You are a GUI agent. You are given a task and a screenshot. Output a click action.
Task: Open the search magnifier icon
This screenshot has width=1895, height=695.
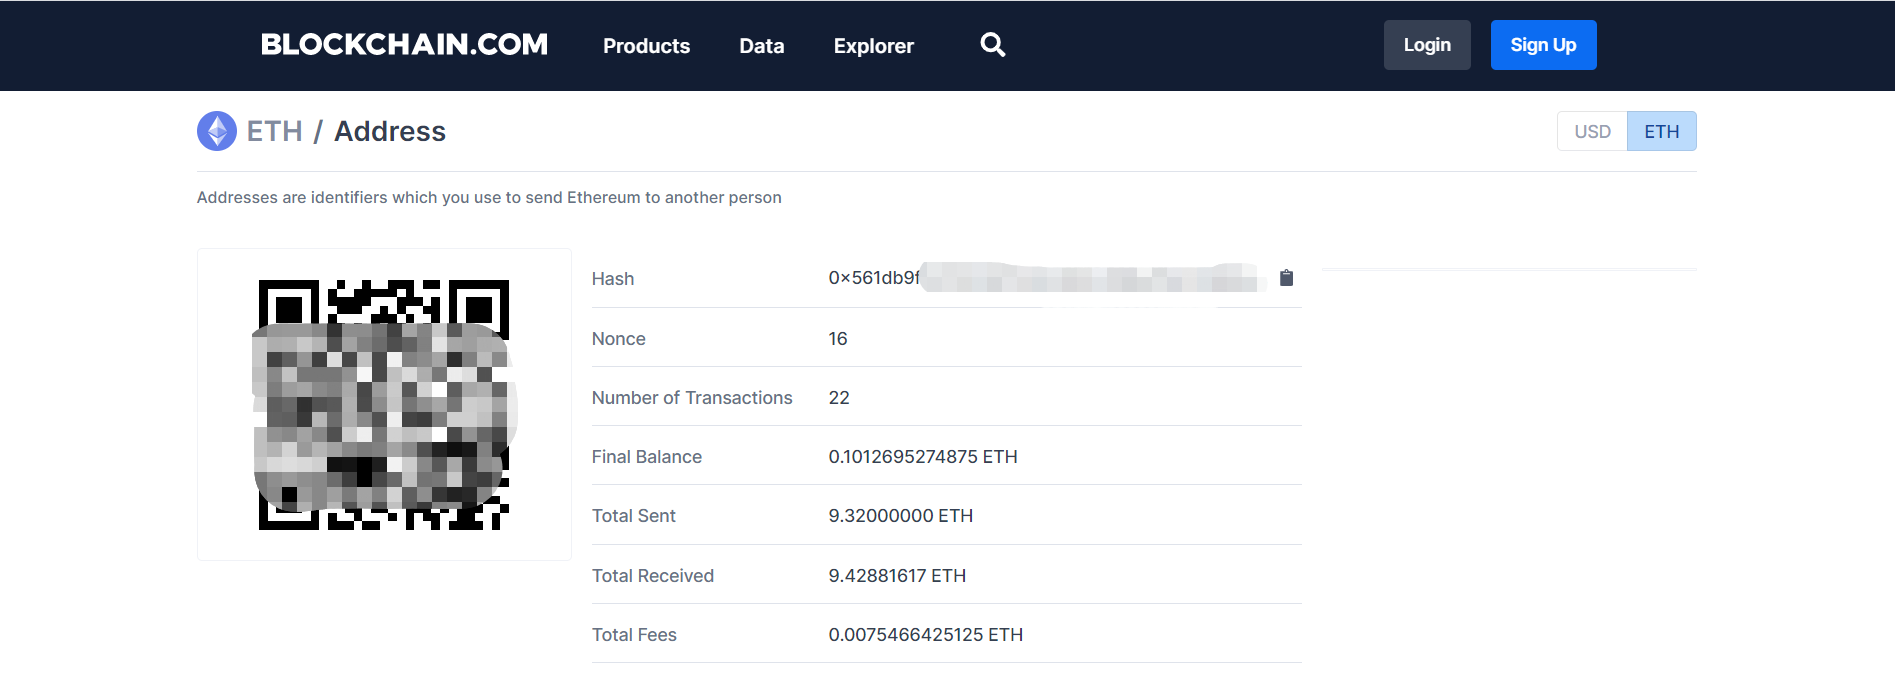(x=992, y=45)
